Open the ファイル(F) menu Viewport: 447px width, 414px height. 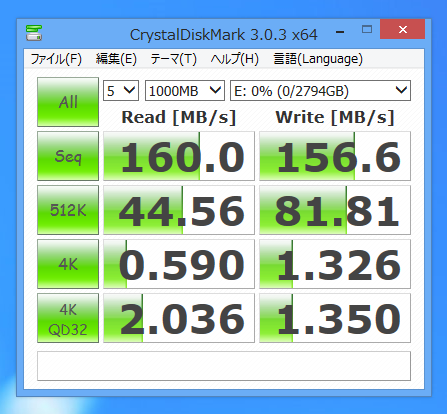point(56,59)
